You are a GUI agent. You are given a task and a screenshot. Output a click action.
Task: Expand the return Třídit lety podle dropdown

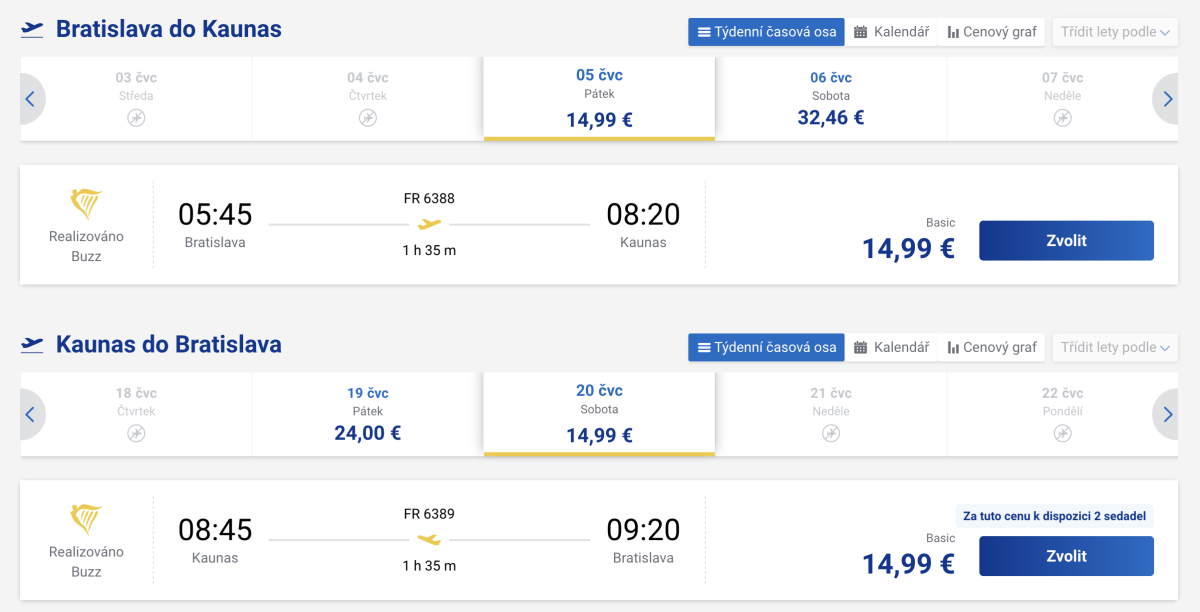pyautogui.click(x=1115, y=347)
